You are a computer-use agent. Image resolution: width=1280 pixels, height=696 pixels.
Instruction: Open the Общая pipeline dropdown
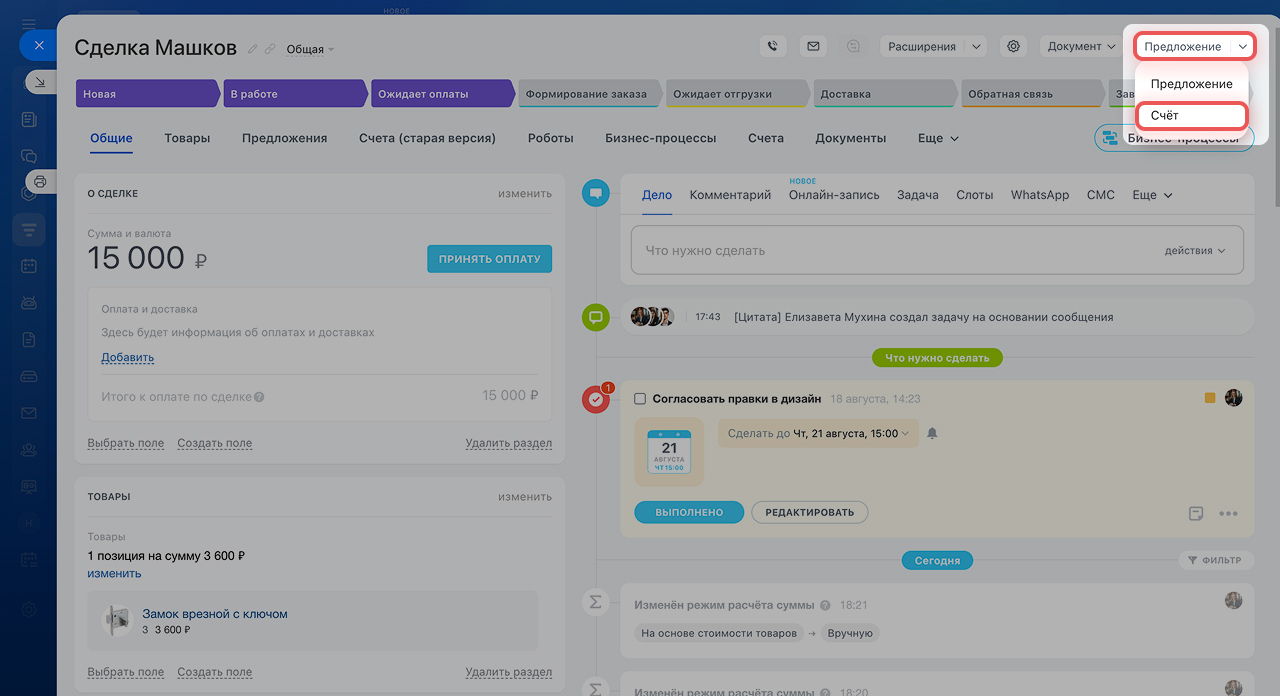[x=310, y=49]
